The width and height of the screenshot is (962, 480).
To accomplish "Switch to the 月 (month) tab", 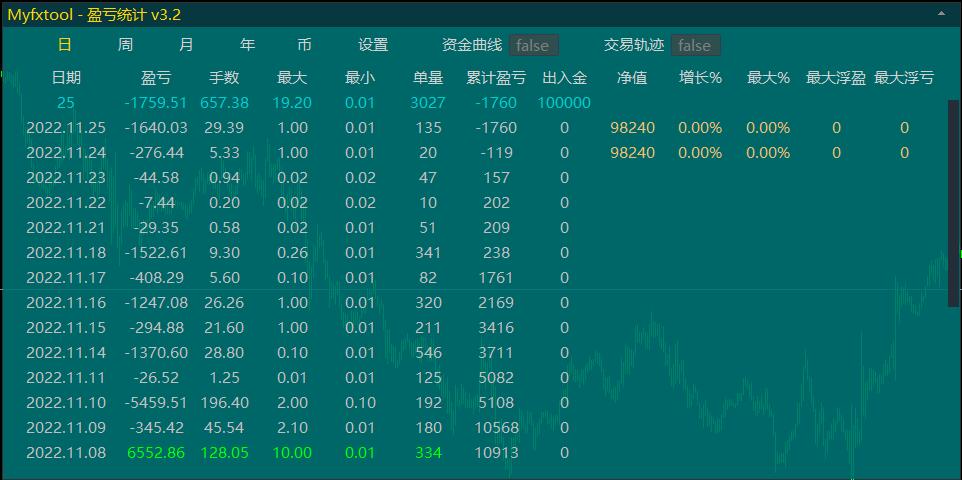I will click(x=187, y=45).
